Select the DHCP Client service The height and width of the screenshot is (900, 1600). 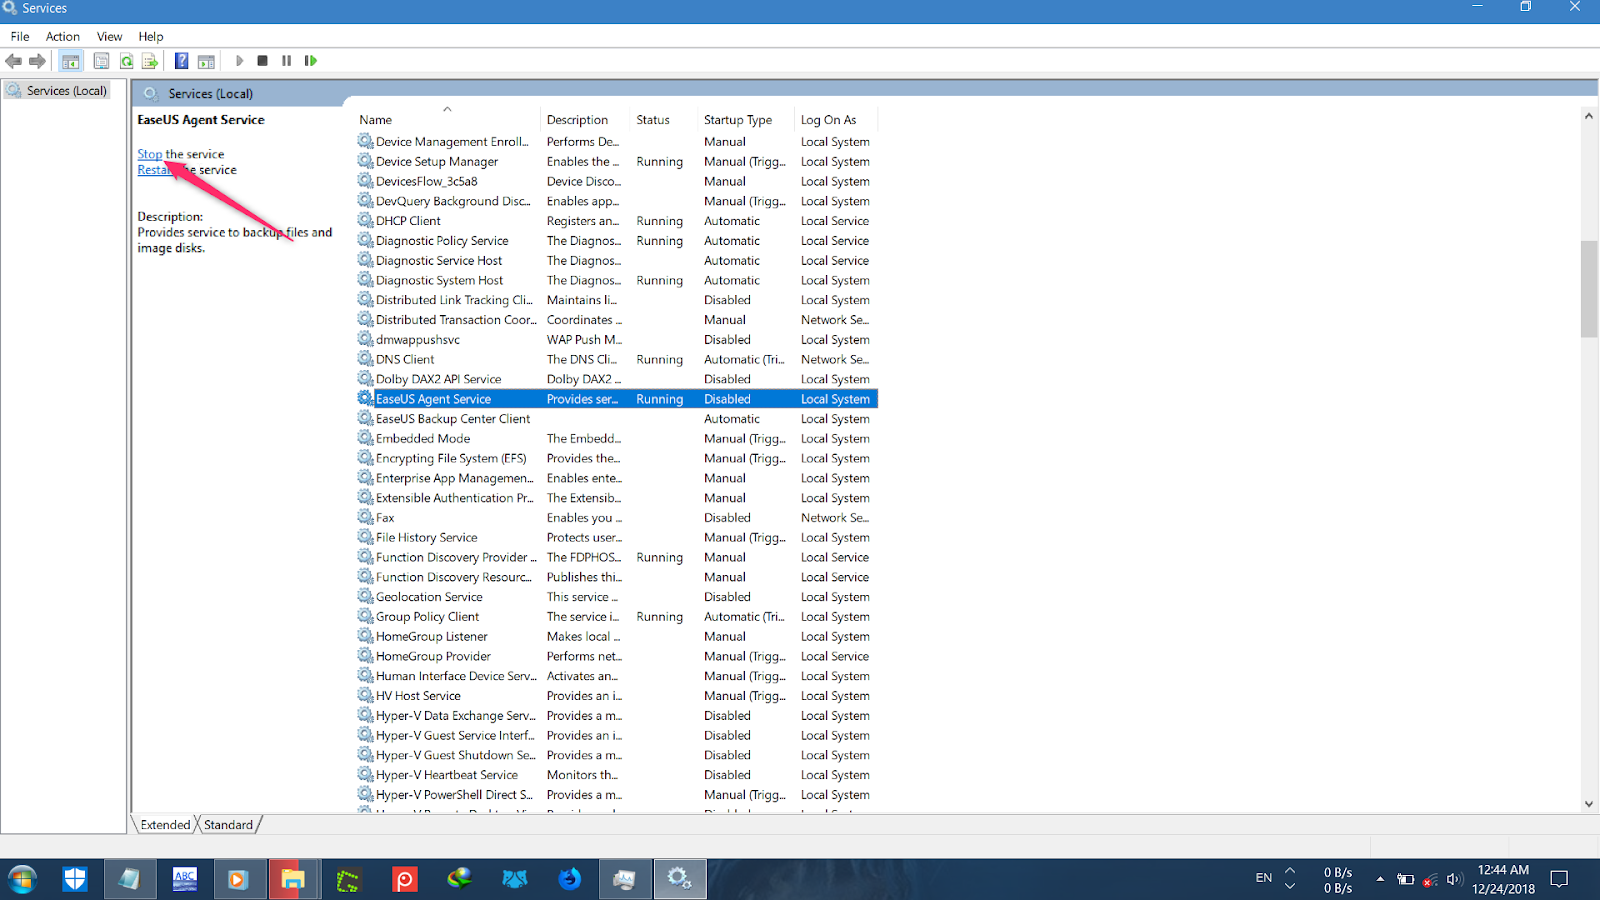617,221
